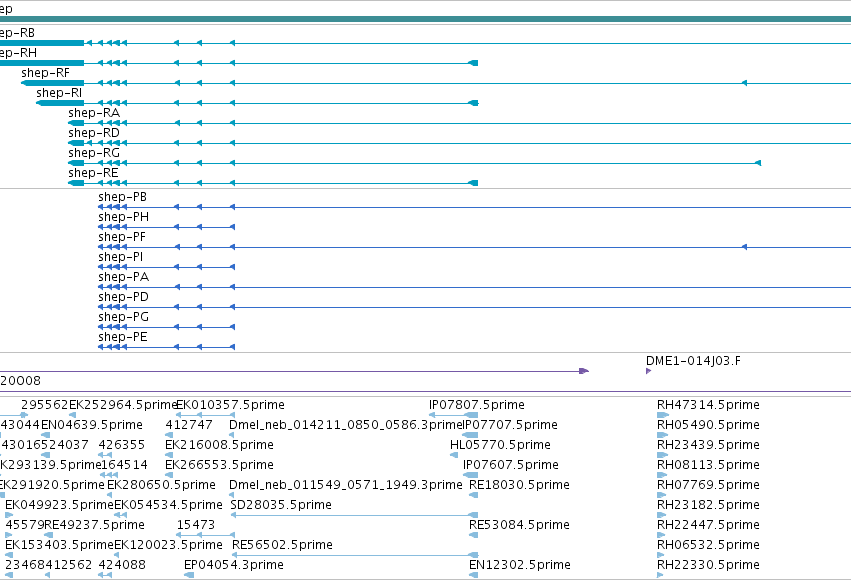Click shep-PD protein label
The width and height of the screenshot is (851, 580).
point(123,297)
